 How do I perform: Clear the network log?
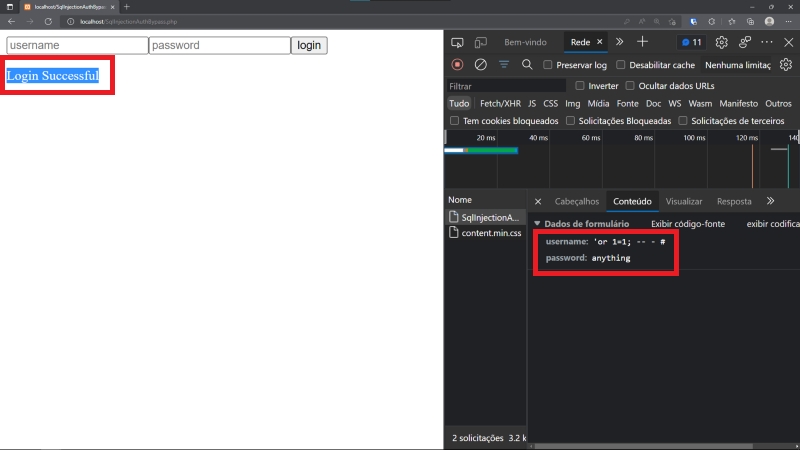point(480,64)
